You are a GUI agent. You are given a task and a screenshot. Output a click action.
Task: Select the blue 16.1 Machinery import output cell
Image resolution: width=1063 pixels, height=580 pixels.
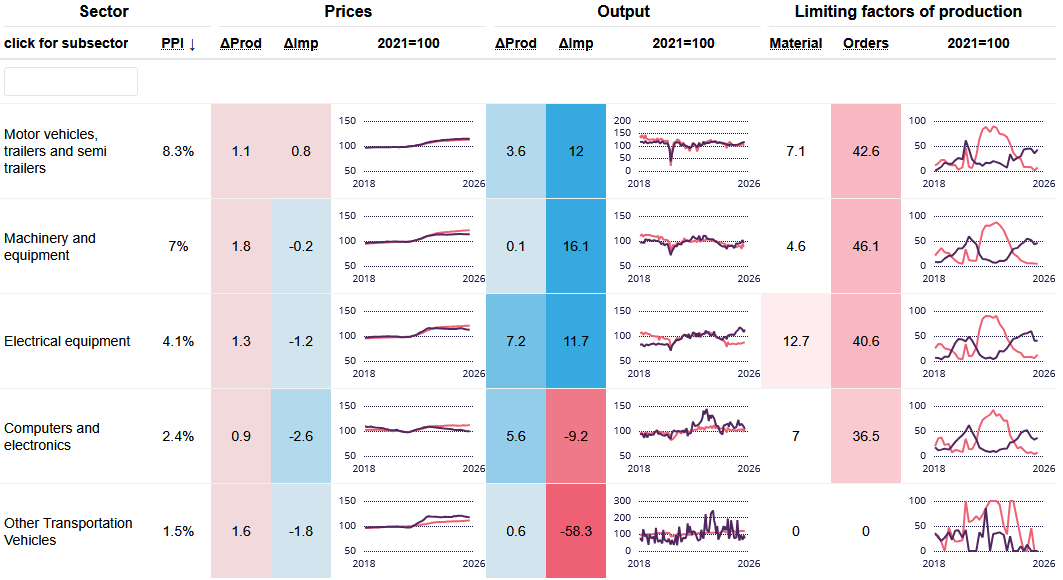coord(576,246)
